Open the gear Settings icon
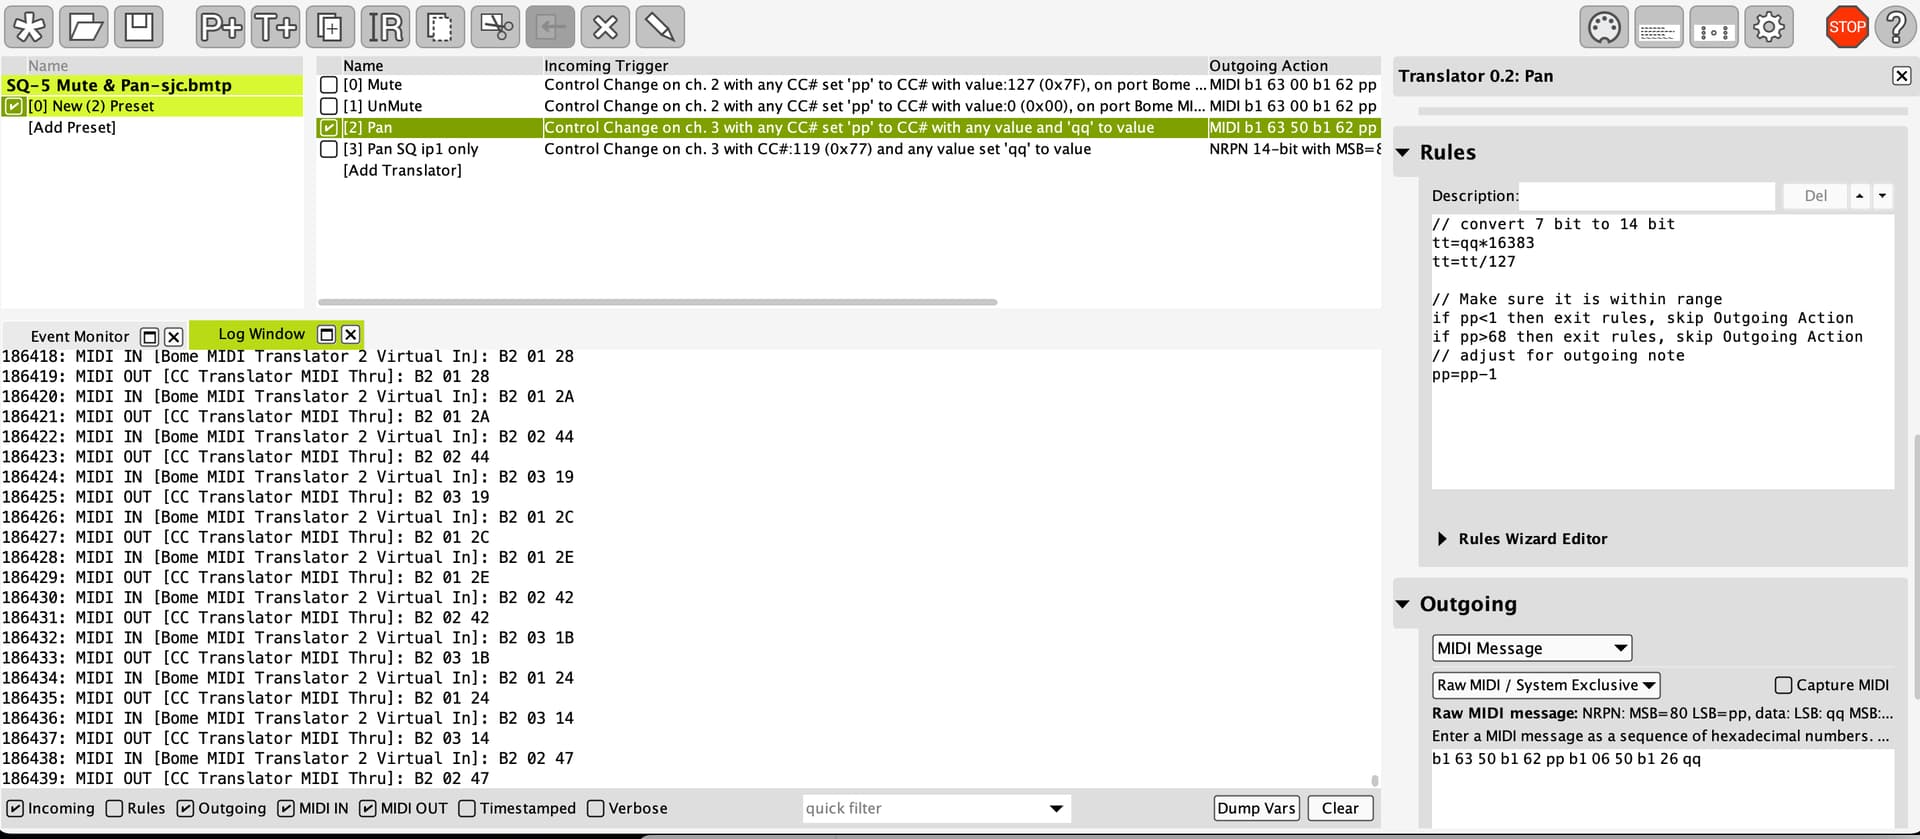Viewport: 1920px width, 839px height. coord(1768,27)
